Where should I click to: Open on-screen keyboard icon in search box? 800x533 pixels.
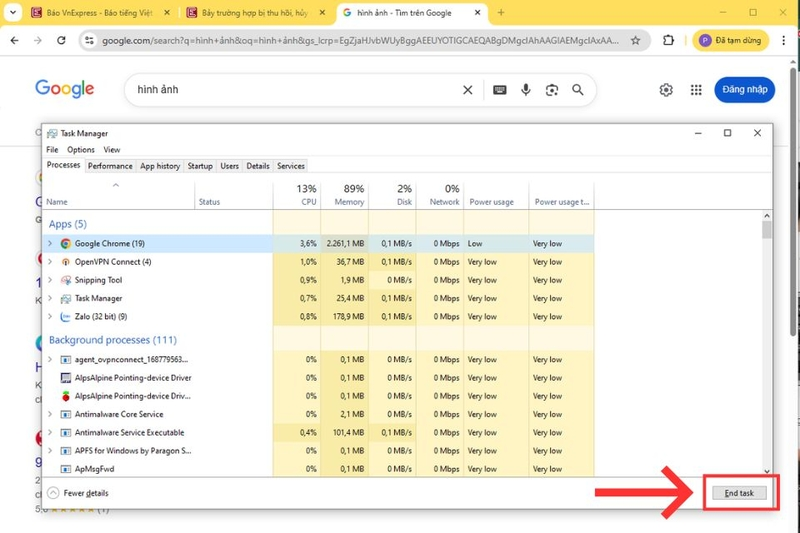[499, 90]
